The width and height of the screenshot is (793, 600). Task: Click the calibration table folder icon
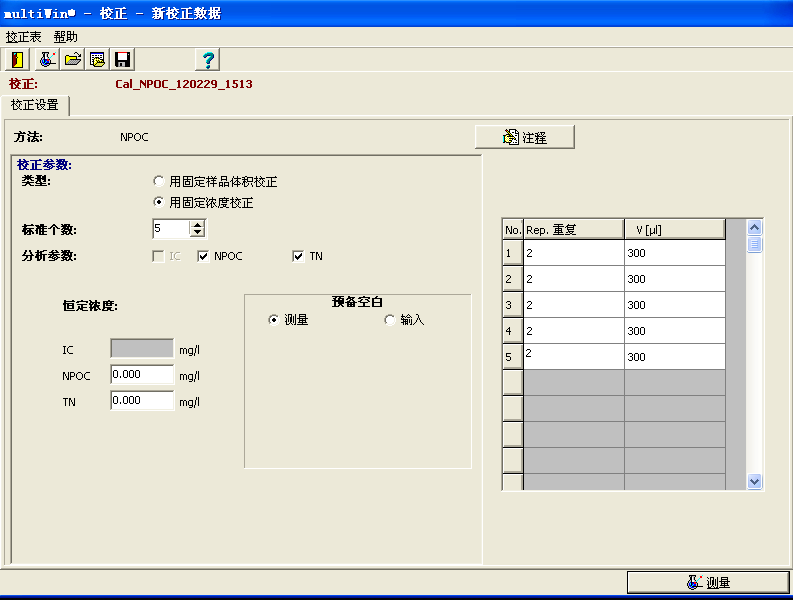coord(98,59)
